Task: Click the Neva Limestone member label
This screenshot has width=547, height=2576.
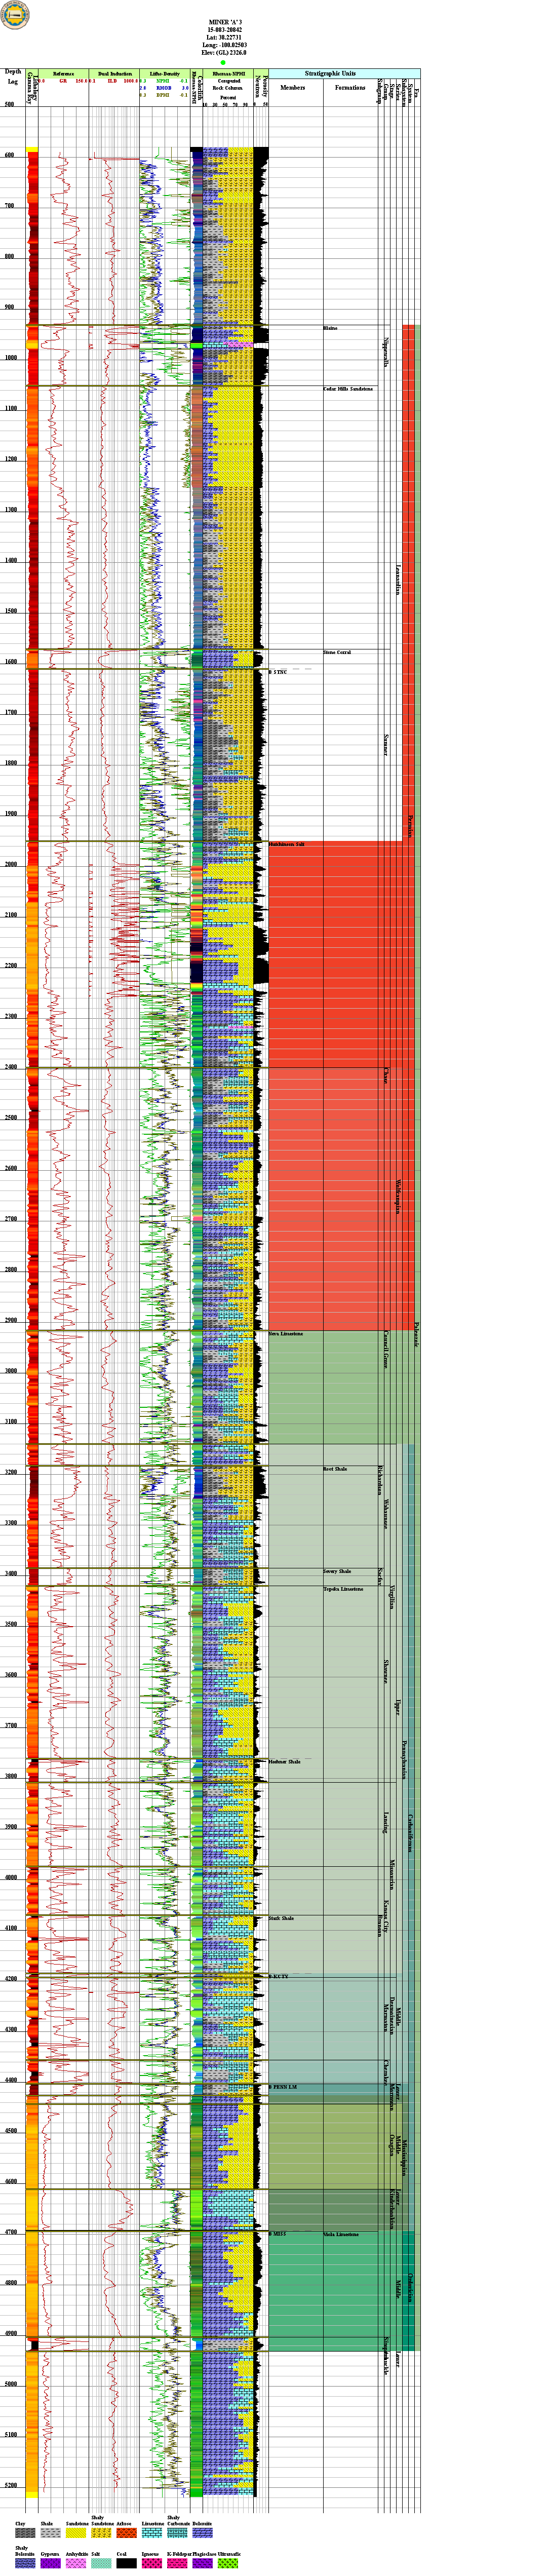Action: coord(286,1334)
